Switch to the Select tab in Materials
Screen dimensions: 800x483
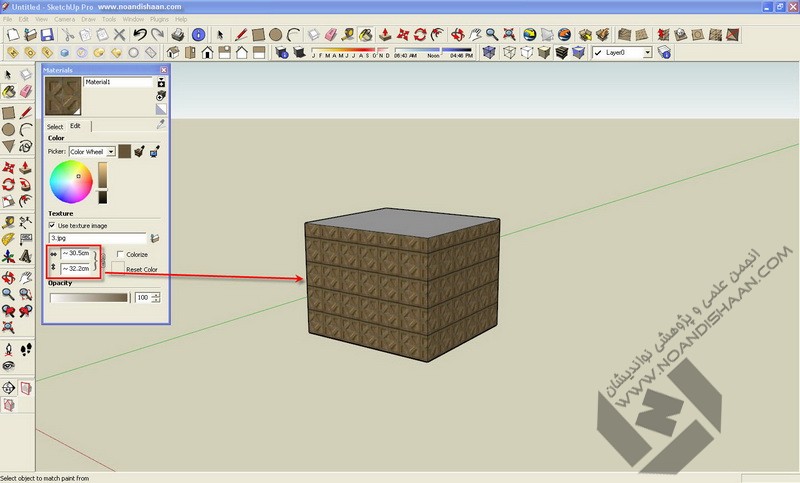(55, 127)
